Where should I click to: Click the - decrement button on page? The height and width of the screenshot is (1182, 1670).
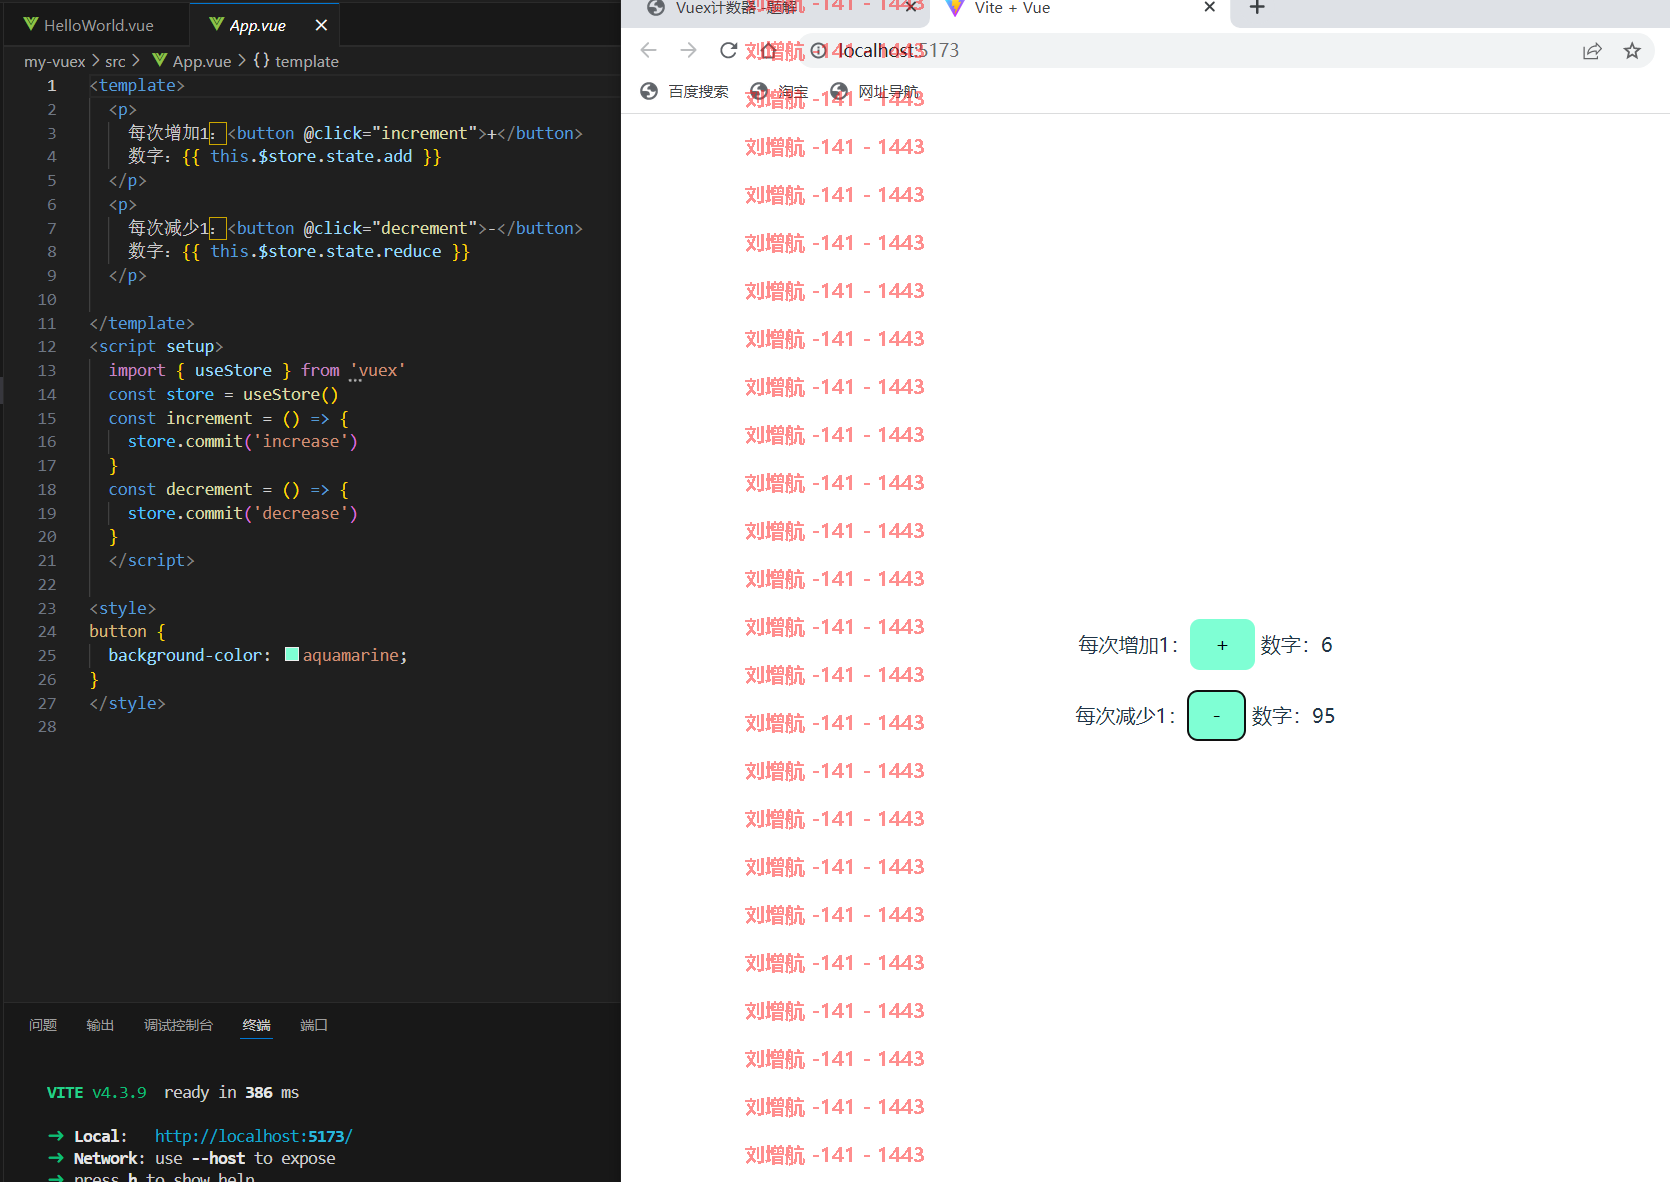coord(1216,716)
